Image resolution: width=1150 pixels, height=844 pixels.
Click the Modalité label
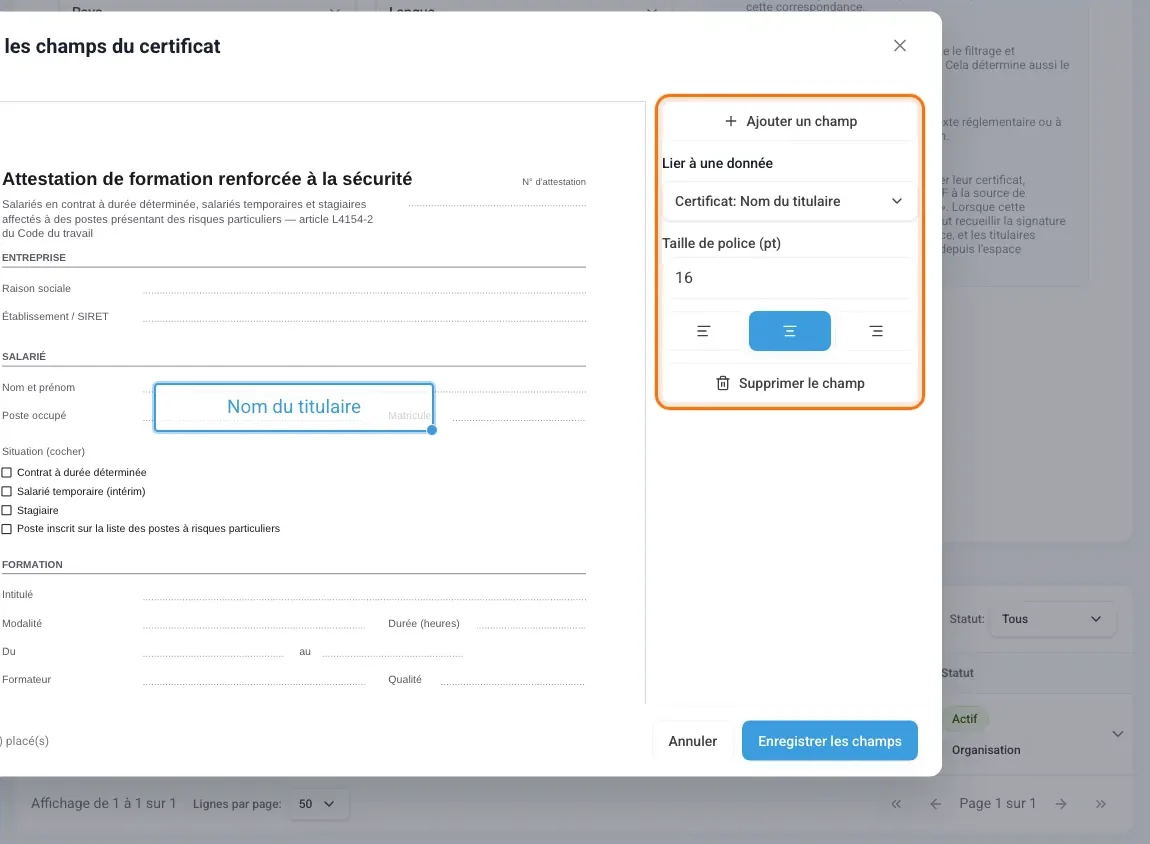click(x=22, y=623)
